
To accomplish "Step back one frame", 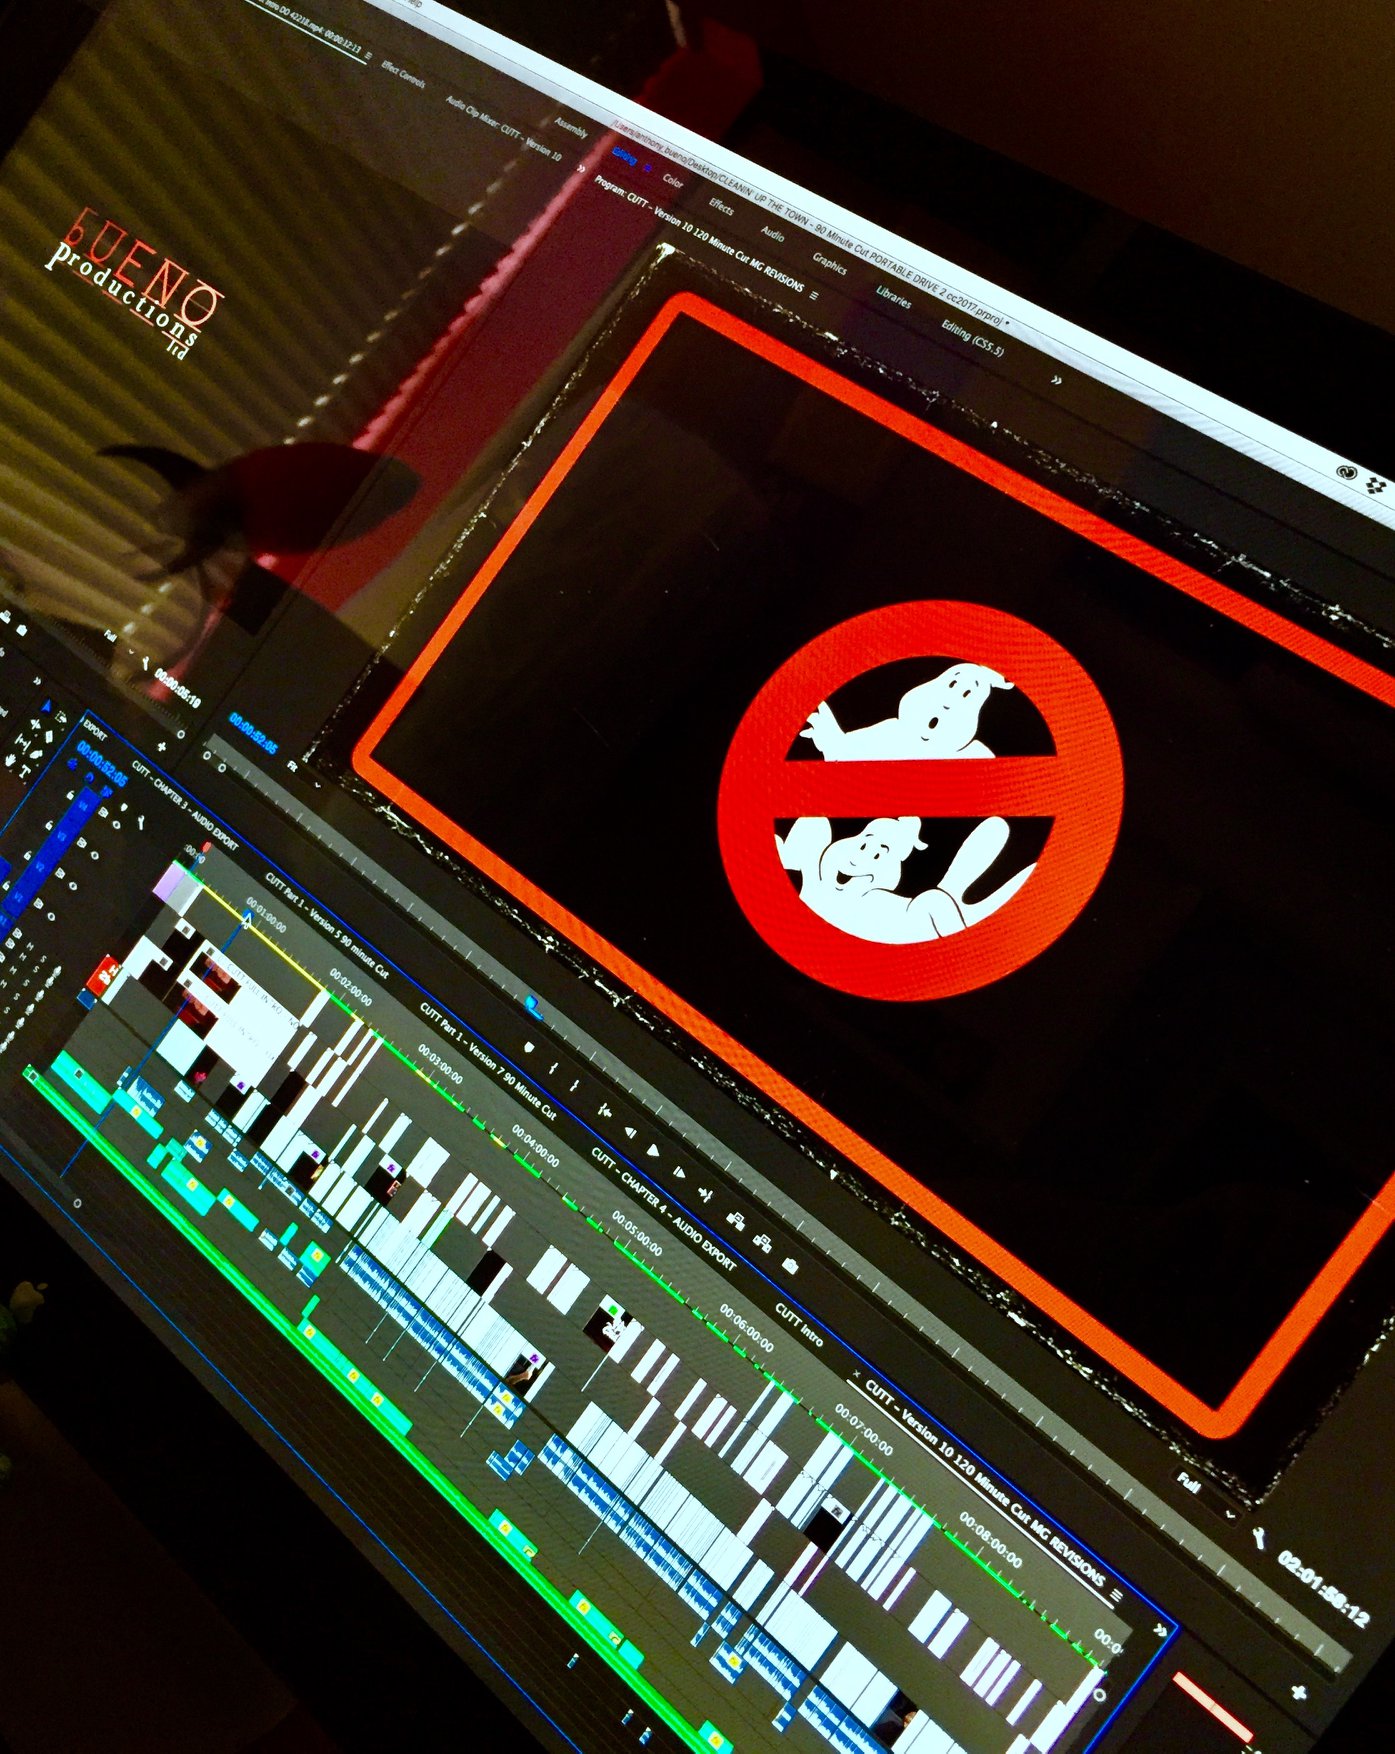I will click(x=630, y=1131).
